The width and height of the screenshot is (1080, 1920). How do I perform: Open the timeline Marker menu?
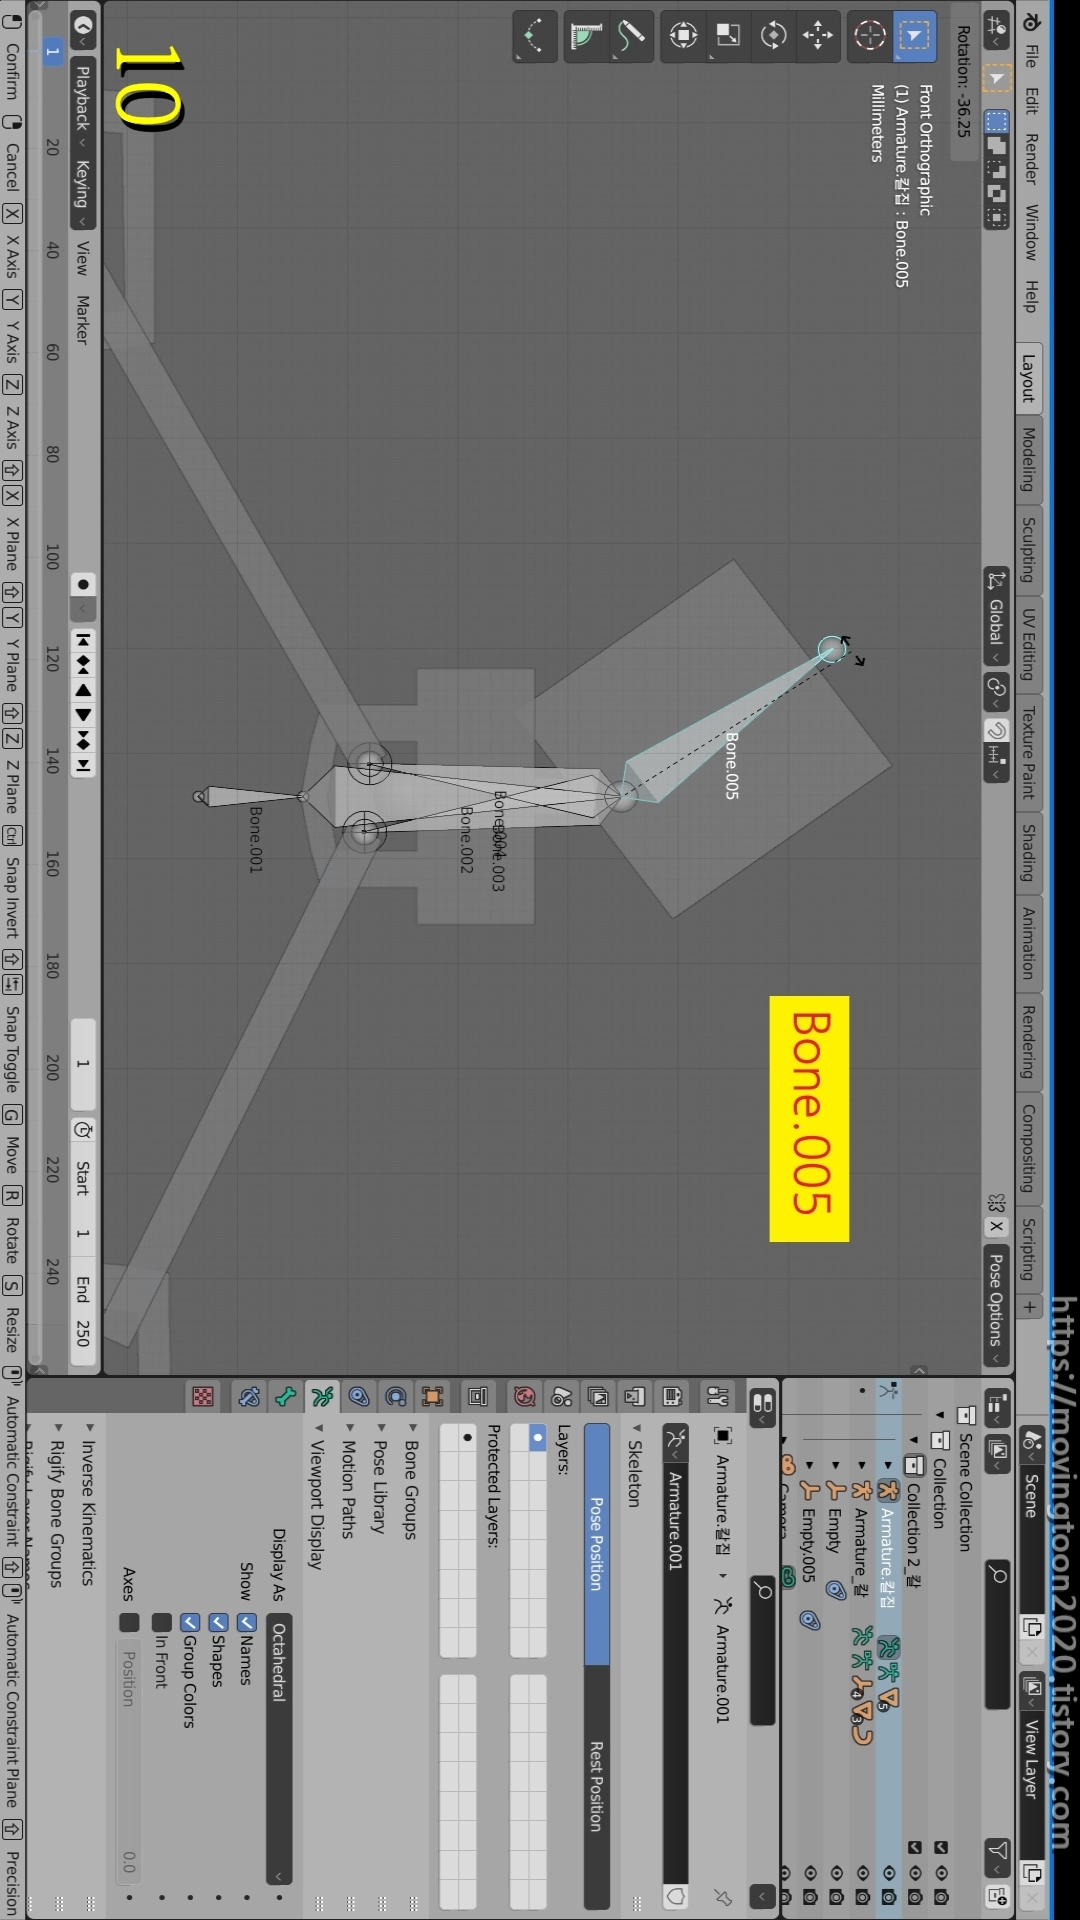[x=83, y=320]
